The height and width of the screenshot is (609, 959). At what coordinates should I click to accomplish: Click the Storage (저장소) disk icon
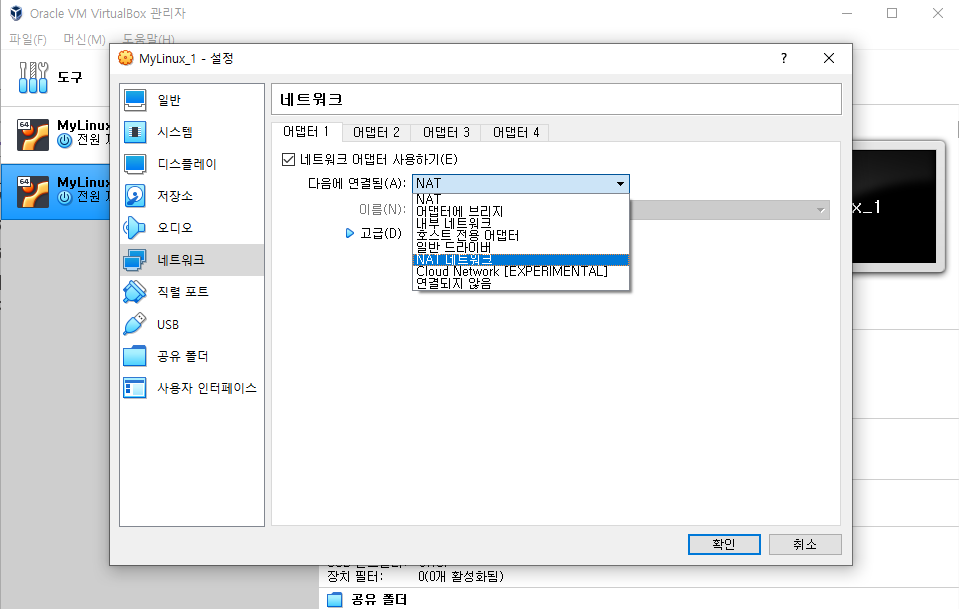pyautogui.click(x=135, y=196)
